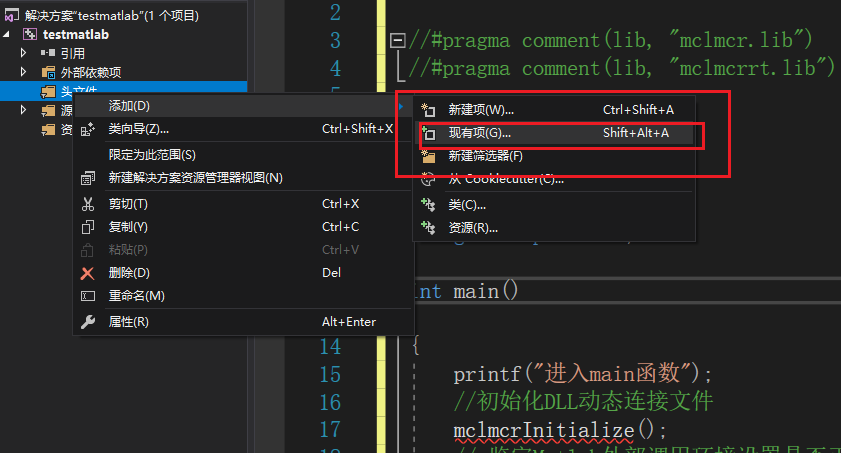Select the testmatlab project row
841x453 pixels.
(x=123, y=34)
